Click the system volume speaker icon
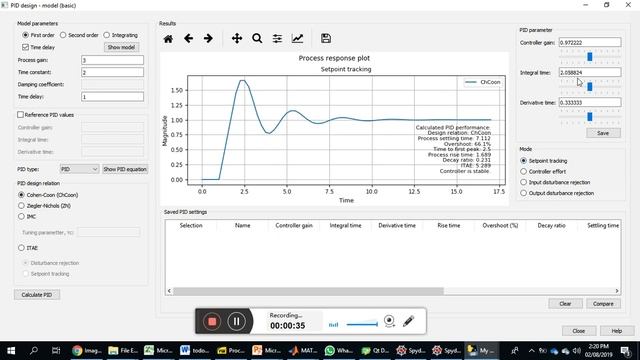640x360 pixels. pos(576,350)
